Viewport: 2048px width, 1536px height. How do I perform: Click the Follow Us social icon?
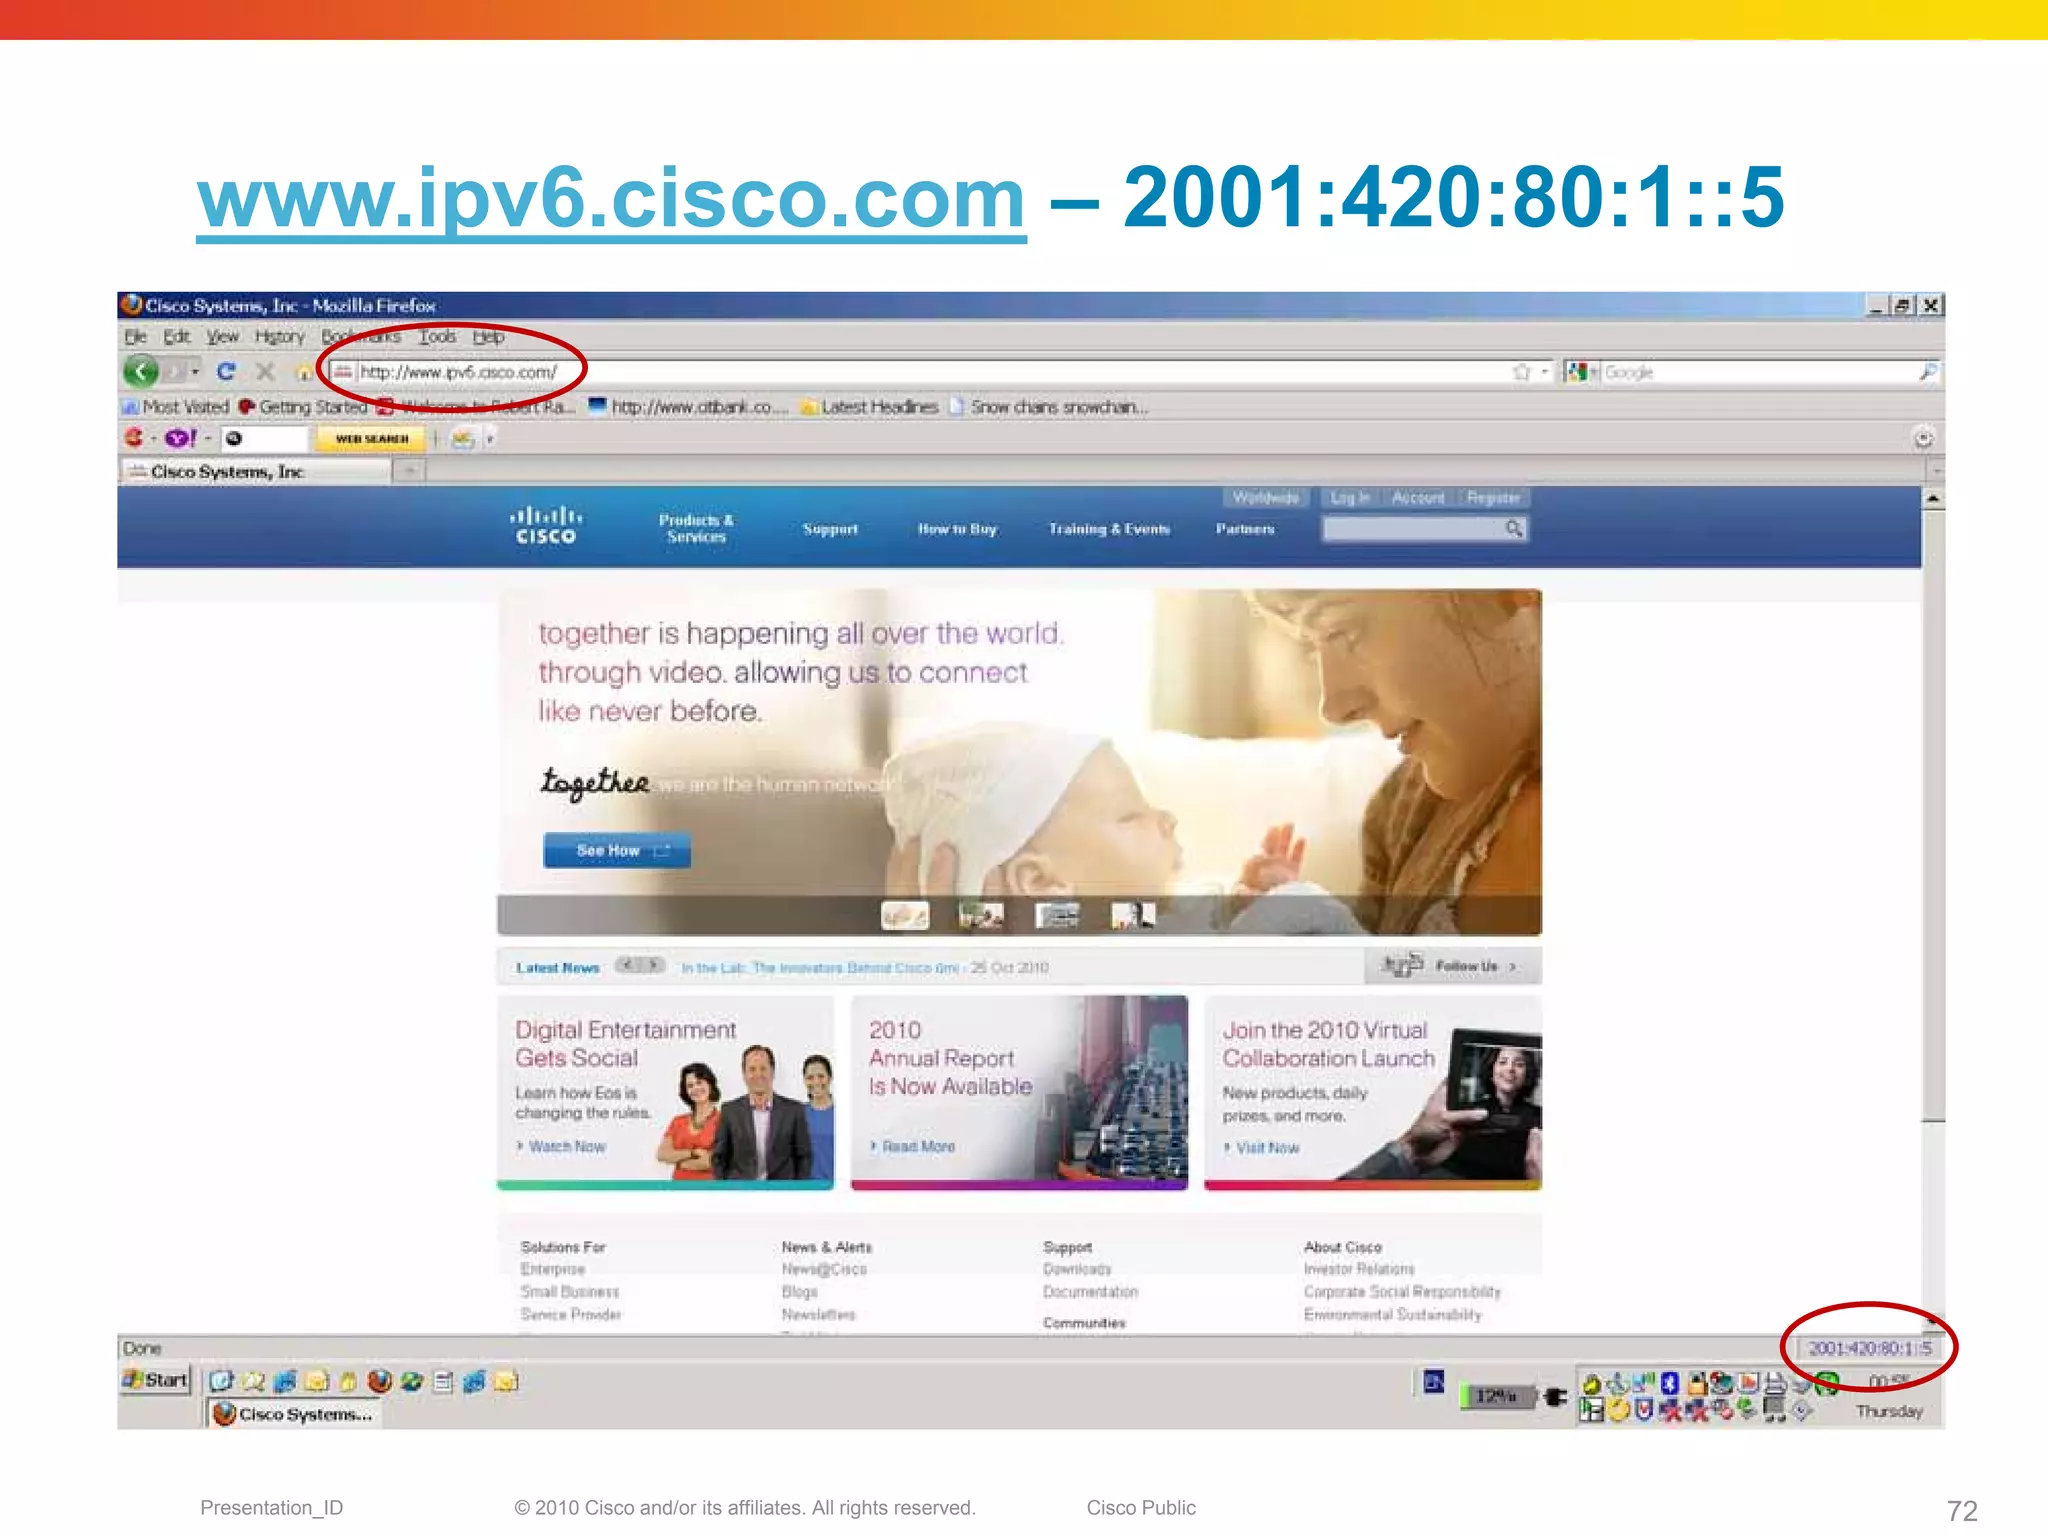[x=1402, y=965]
